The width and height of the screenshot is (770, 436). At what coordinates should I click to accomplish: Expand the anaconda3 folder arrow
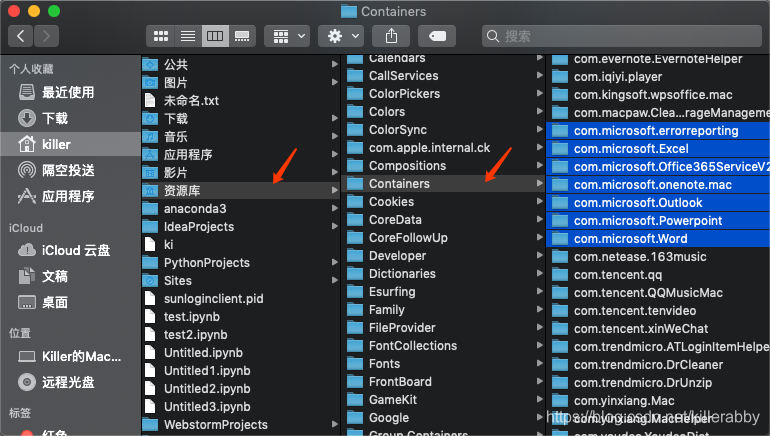point(334,208)
